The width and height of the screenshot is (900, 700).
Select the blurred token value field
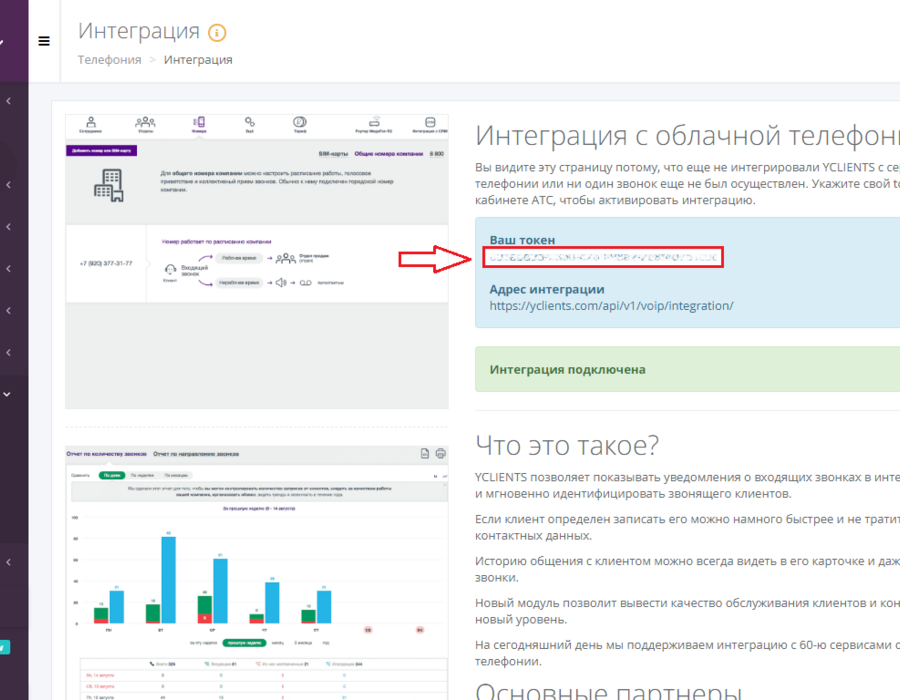point(603,257)
